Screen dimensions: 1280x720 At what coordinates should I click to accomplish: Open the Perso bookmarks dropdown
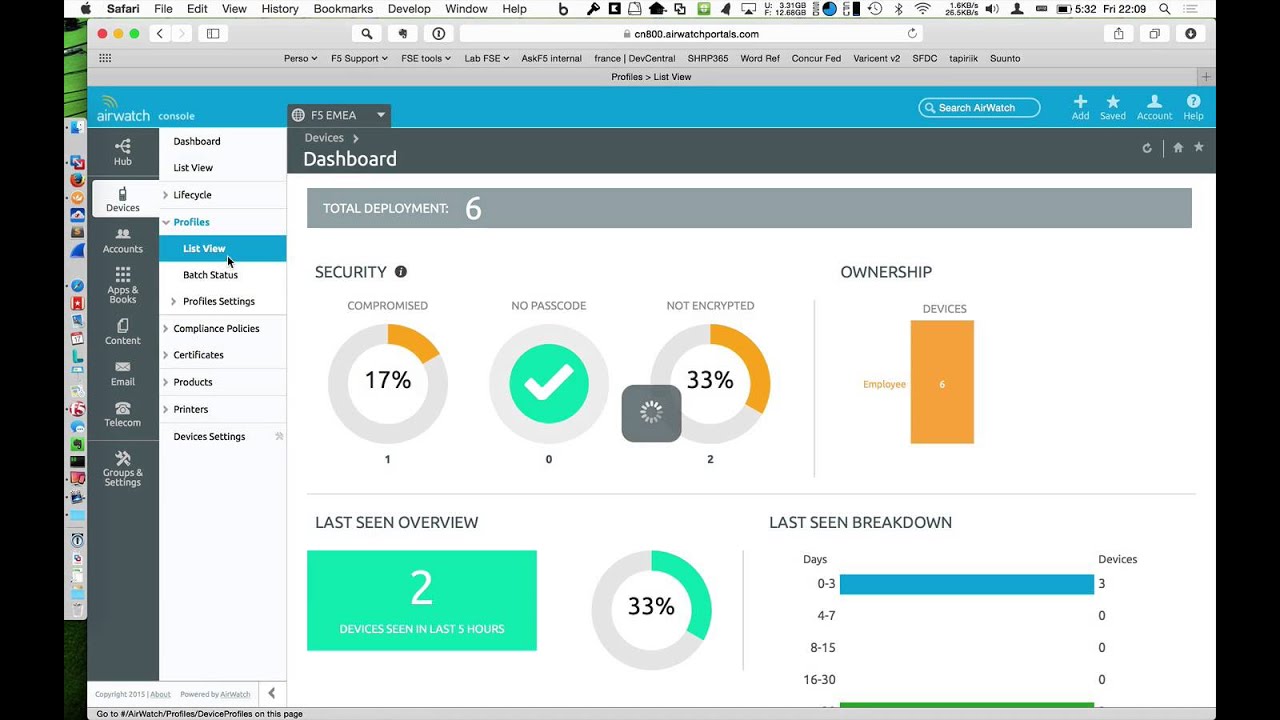pos(300,58)
